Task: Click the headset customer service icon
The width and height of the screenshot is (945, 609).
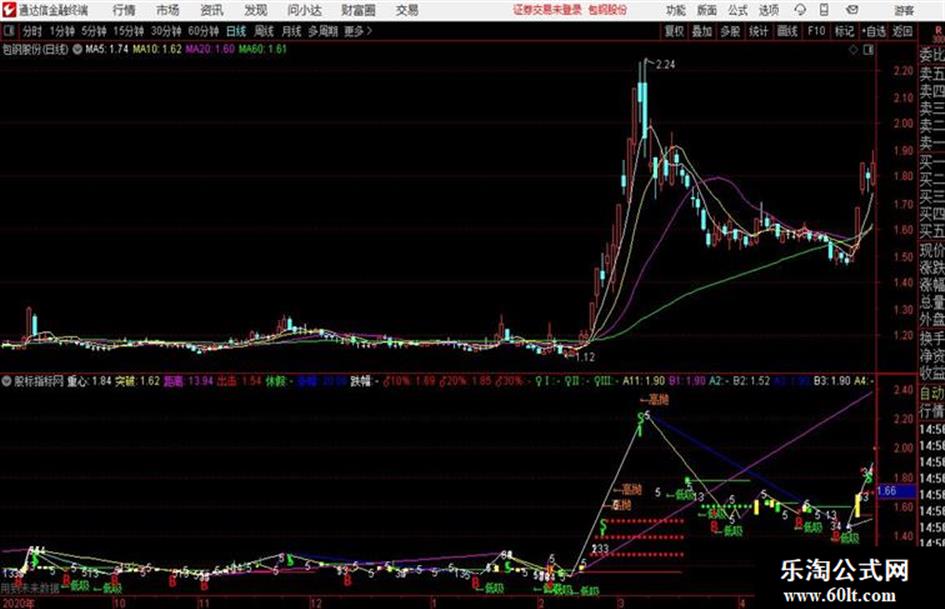Action: 800,10
